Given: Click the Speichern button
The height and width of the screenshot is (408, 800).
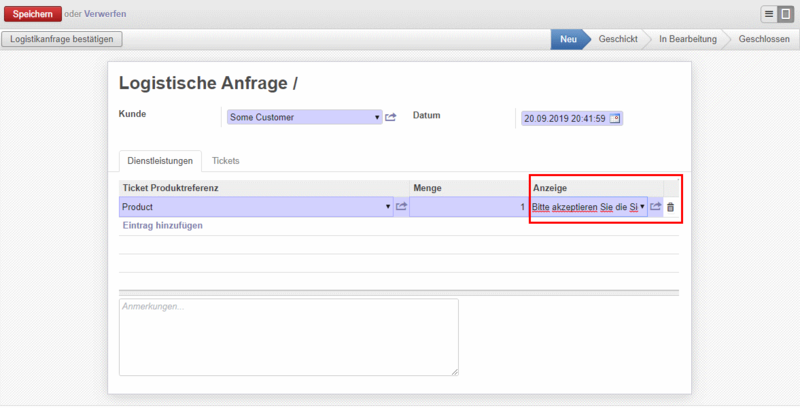Looking at the screenshot, I should tap(31, 14).
